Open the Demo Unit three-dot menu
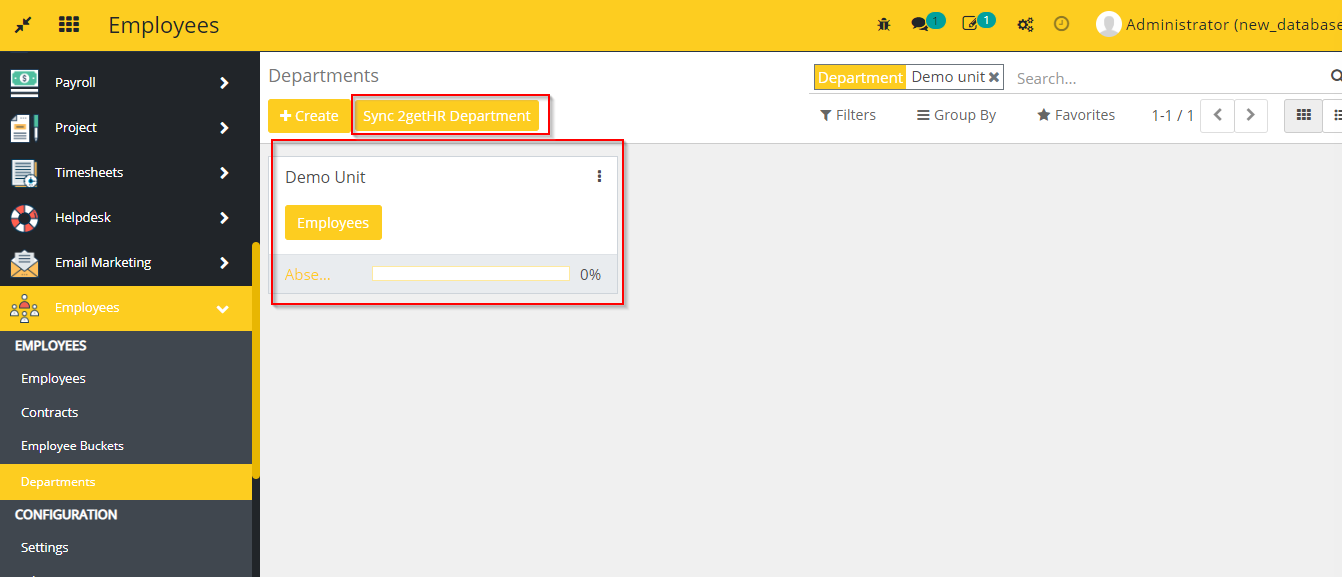This screenshot has height=577, width=1342. click(x=599, y=177)
